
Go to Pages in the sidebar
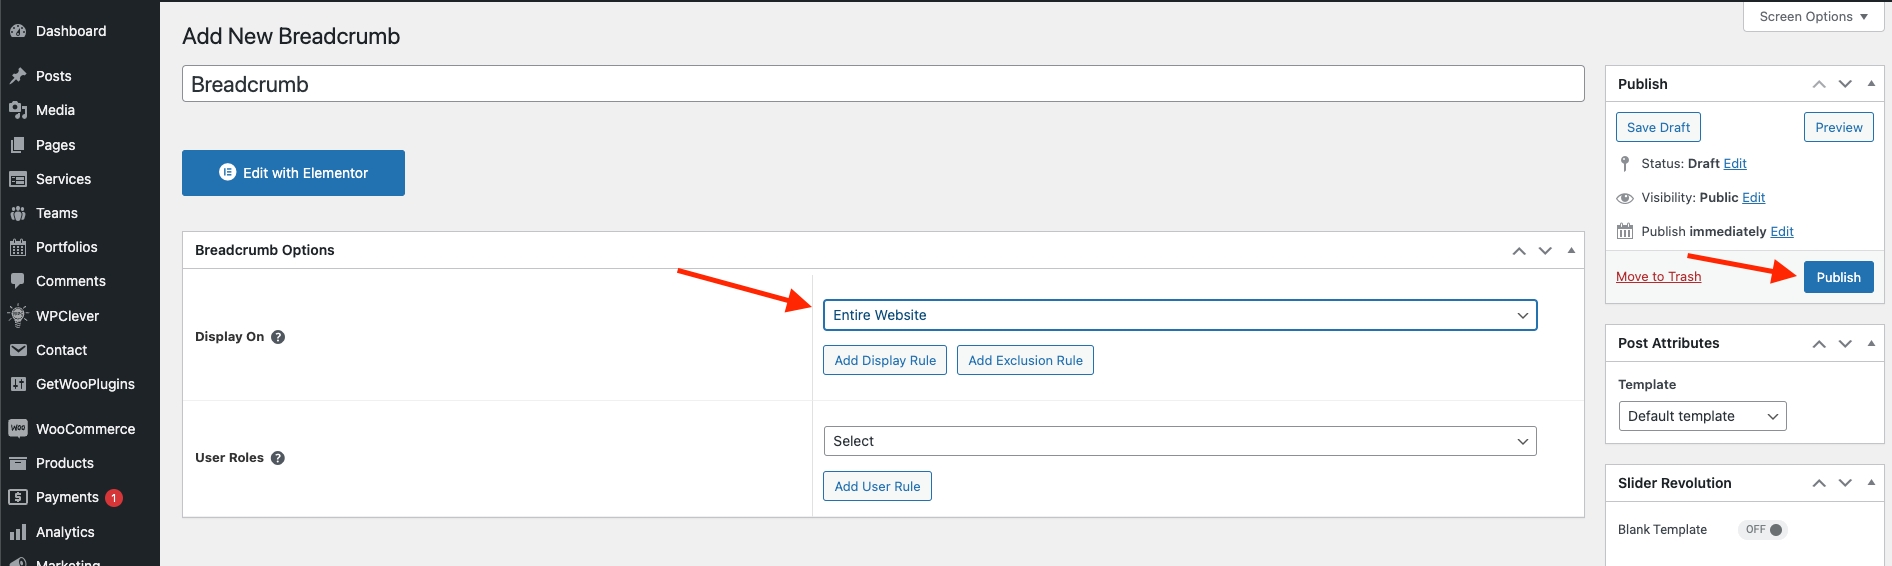tap(55, 145)
